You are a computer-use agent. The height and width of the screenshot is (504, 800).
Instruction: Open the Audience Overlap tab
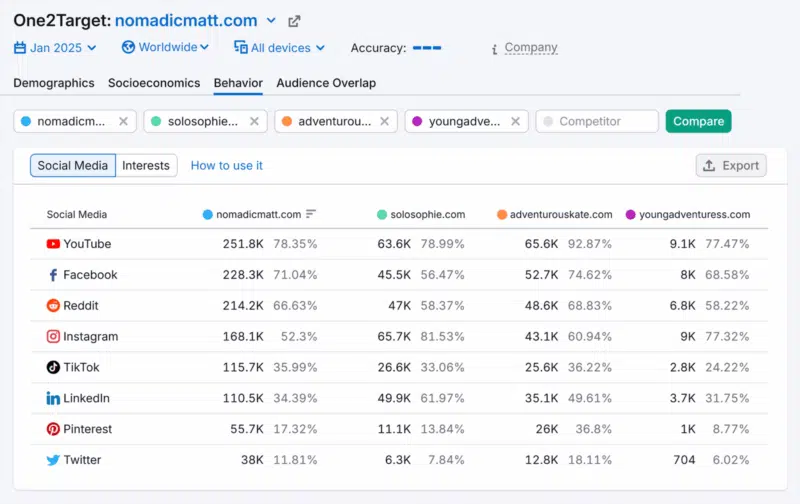(x=326, y=83)
